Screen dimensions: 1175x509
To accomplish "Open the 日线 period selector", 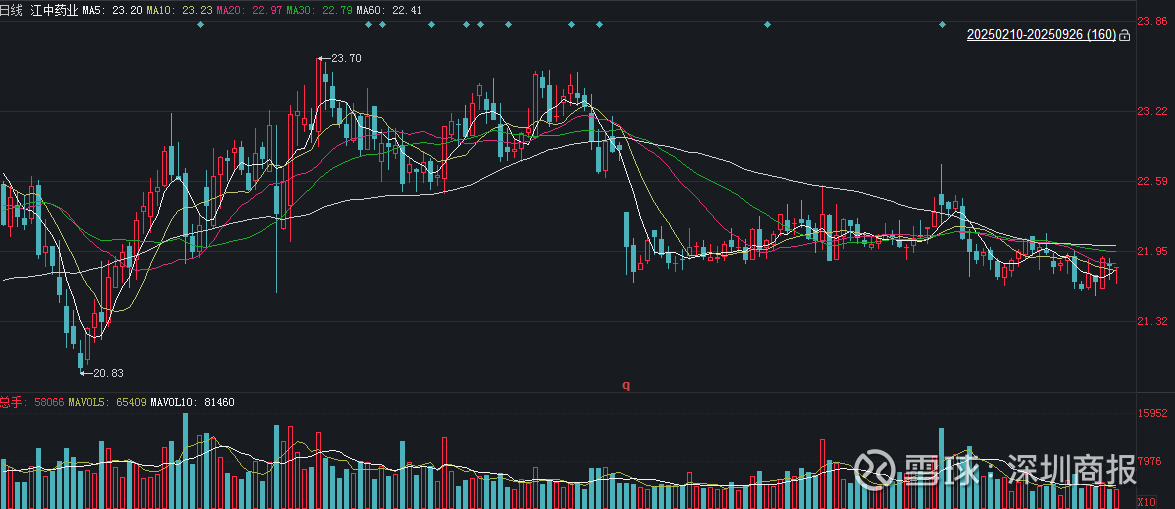I will pos(11,8).
